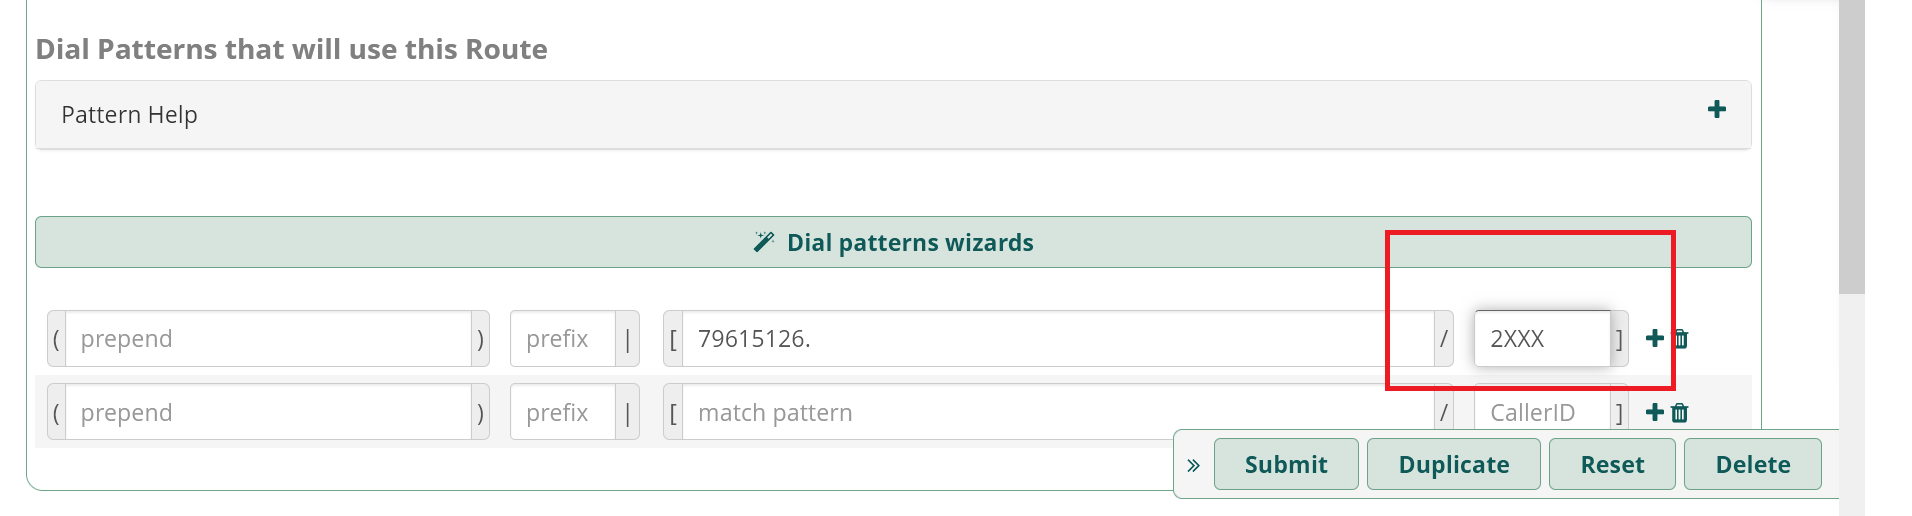This screenshot has height=516, width=1912.
Task: Focus the empty match pattern field
Action: 1058,412
